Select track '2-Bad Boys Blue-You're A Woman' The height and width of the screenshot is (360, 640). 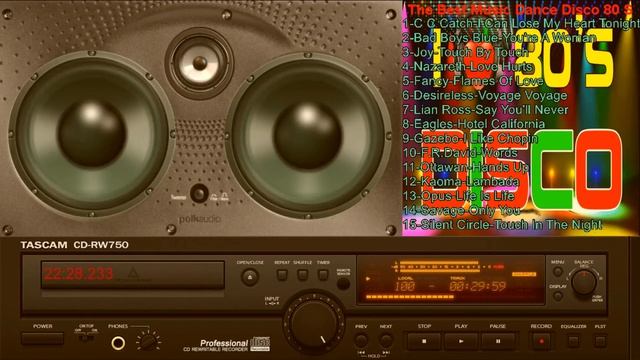[499, 38]
